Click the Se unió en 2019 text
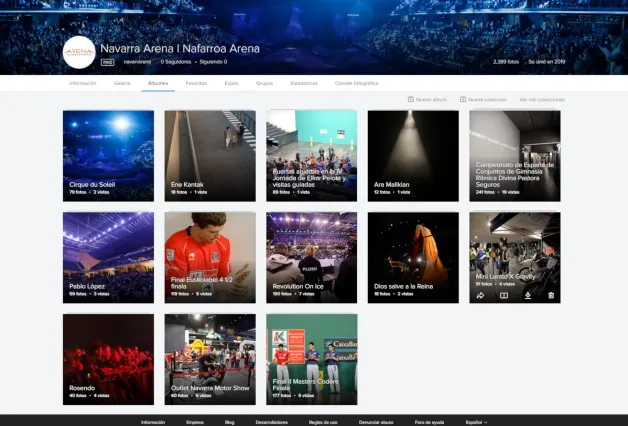 pyautogui.click(x=547, y=62)
